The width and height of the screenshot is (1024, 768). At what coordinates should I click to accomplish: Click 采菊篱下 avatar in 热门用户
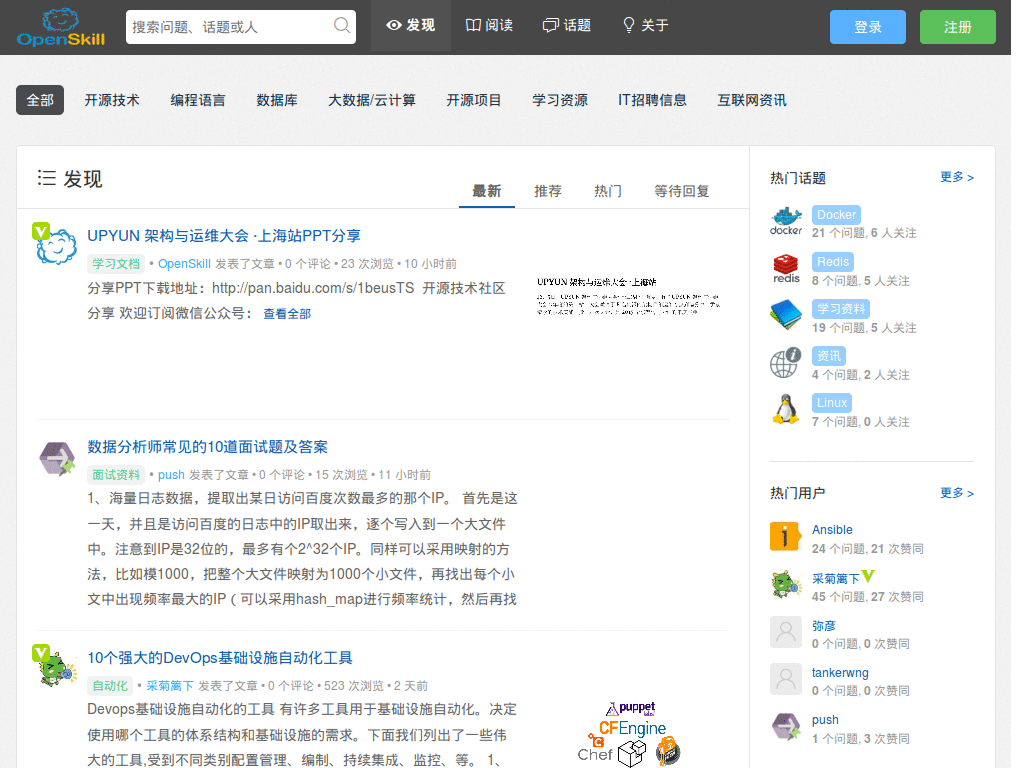click(x=786, y=585)
